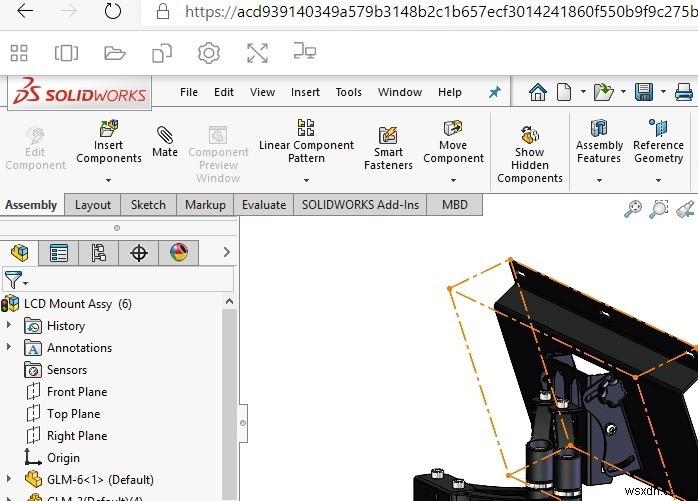Viewport: 698px width, 501px height.
Task: Expand Move Component dropdown arrow
Action: click(x=453, y=180)
